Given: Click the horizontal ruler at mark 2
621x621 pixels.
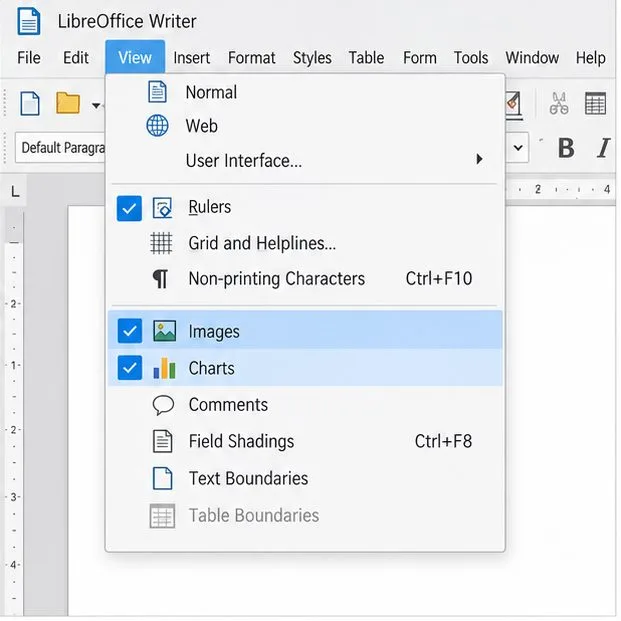Looking at the screenshot, I should (537, 189).
